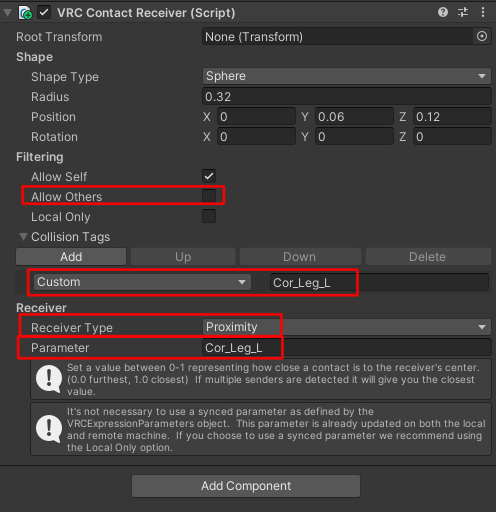The width and height of the screenshot is (496, 512).
Task: Click the Up button for collision tags
Action: (x=183, y=257)
